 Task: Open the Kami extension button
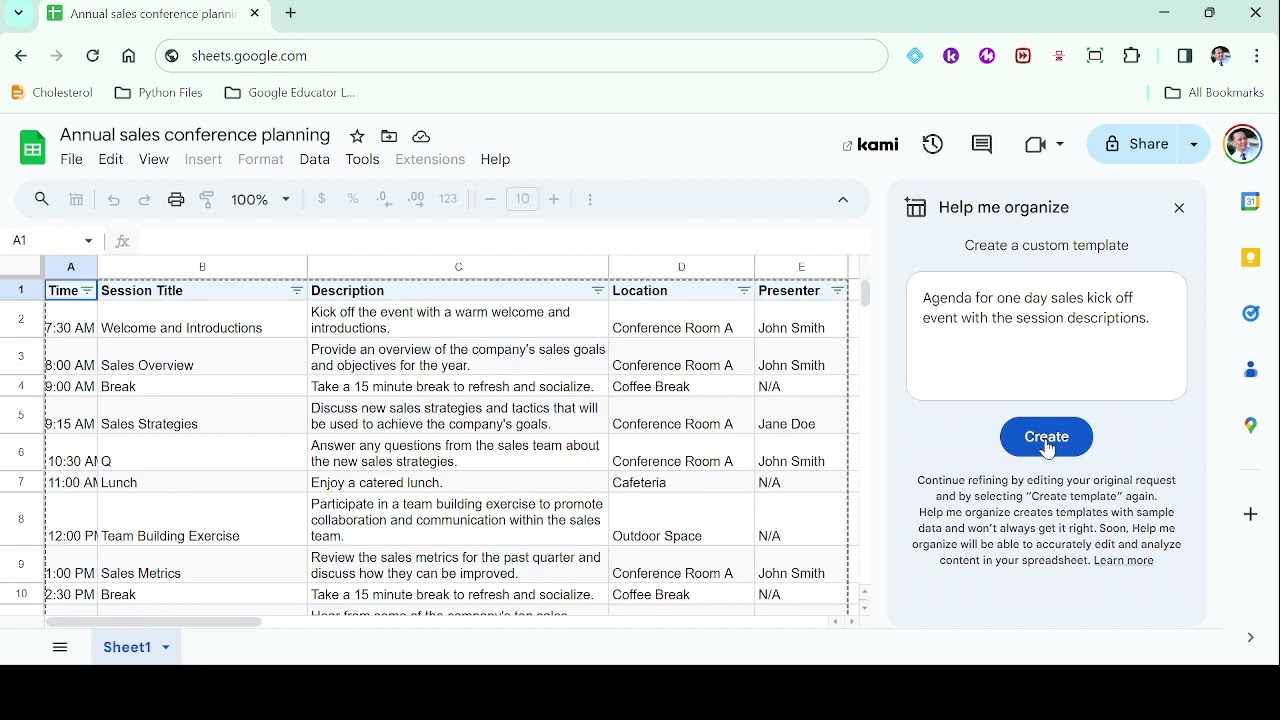pos(870,145)
